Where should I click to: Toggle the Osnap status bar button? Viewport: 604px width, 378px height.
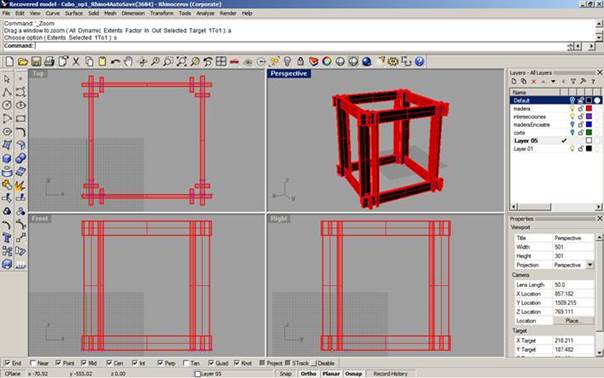(353, 374)
